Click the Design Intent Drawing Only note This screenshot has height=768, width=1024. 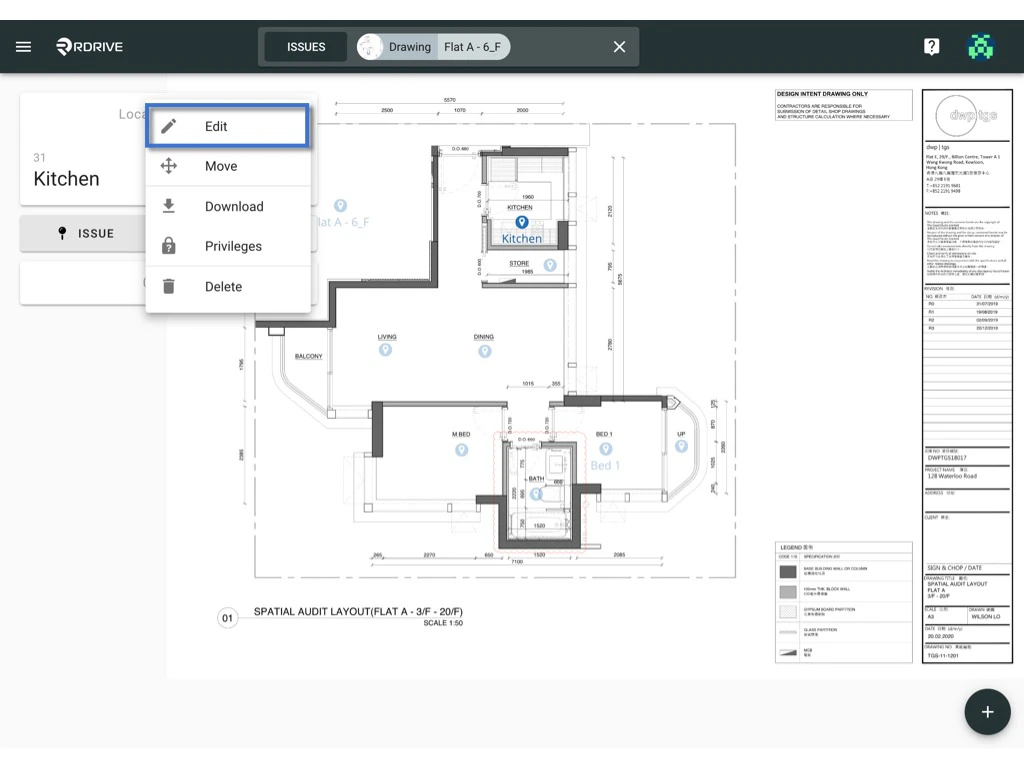843,105
